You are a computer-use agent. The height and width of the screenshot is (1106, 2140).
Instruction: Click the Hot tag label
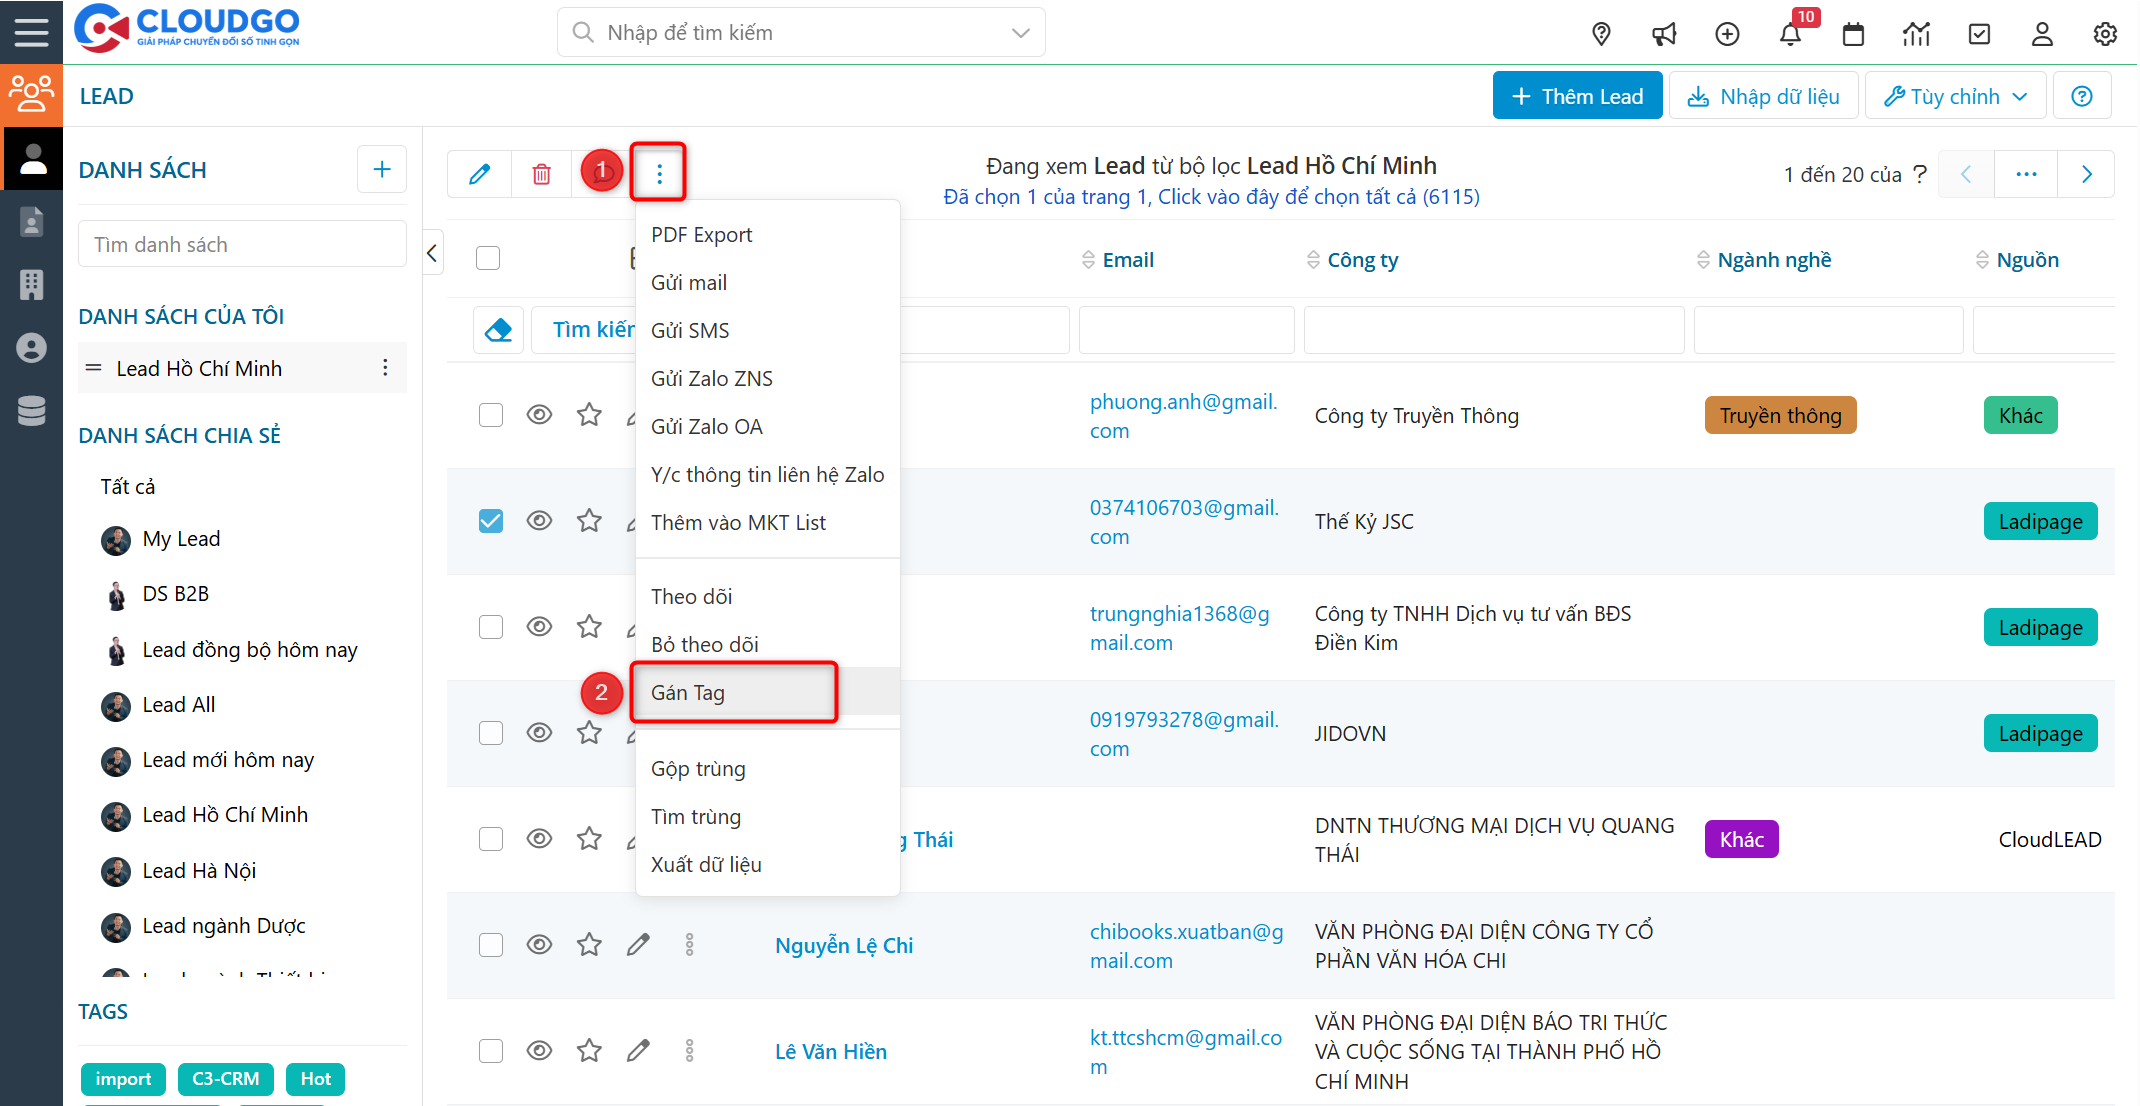pyautogui.click(x=315, y=1079)
